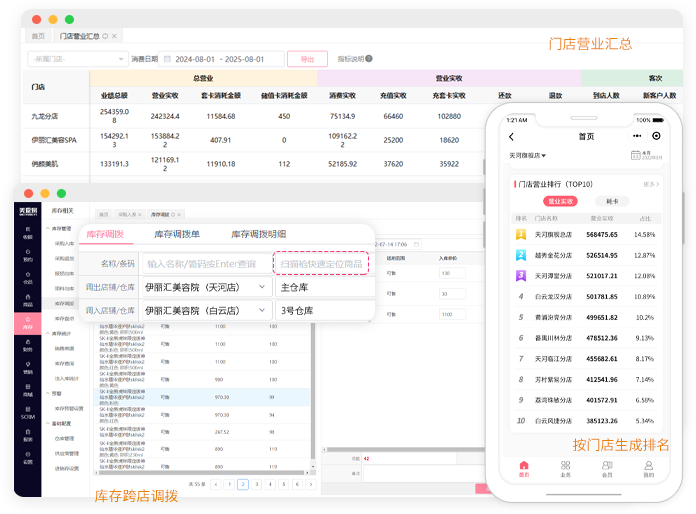696x514 pixels.
Task: Click the 扫描枪快速定位商品 input
Action: tap(321, 264)
